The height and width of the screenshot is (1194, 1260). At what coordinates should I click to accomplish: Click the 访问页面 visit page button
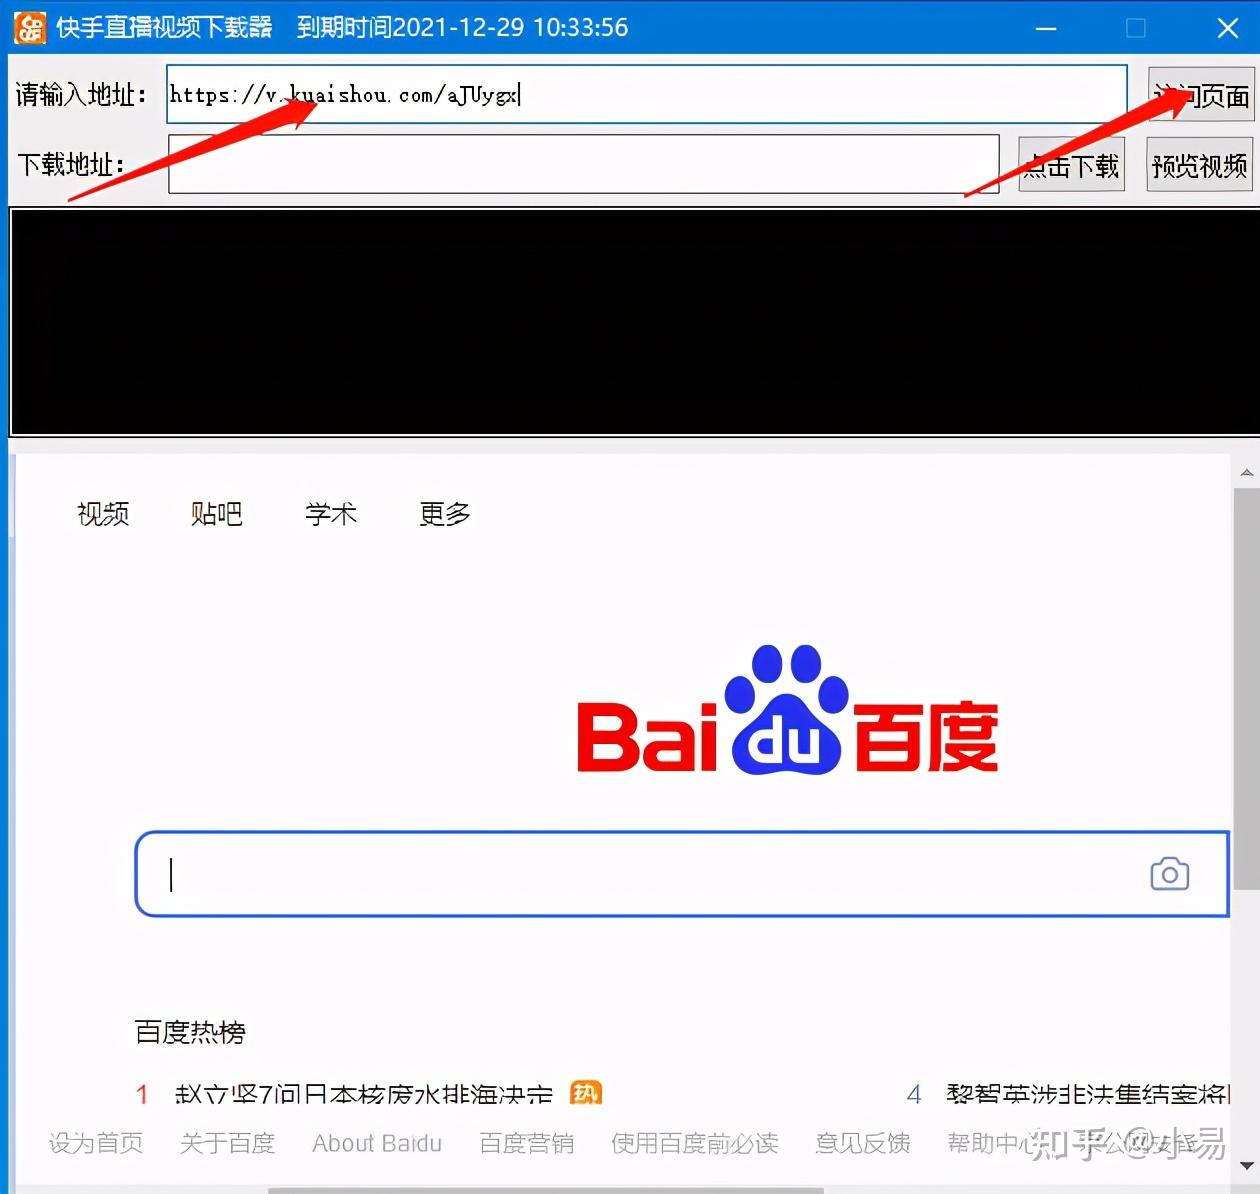pos(1201,95)
